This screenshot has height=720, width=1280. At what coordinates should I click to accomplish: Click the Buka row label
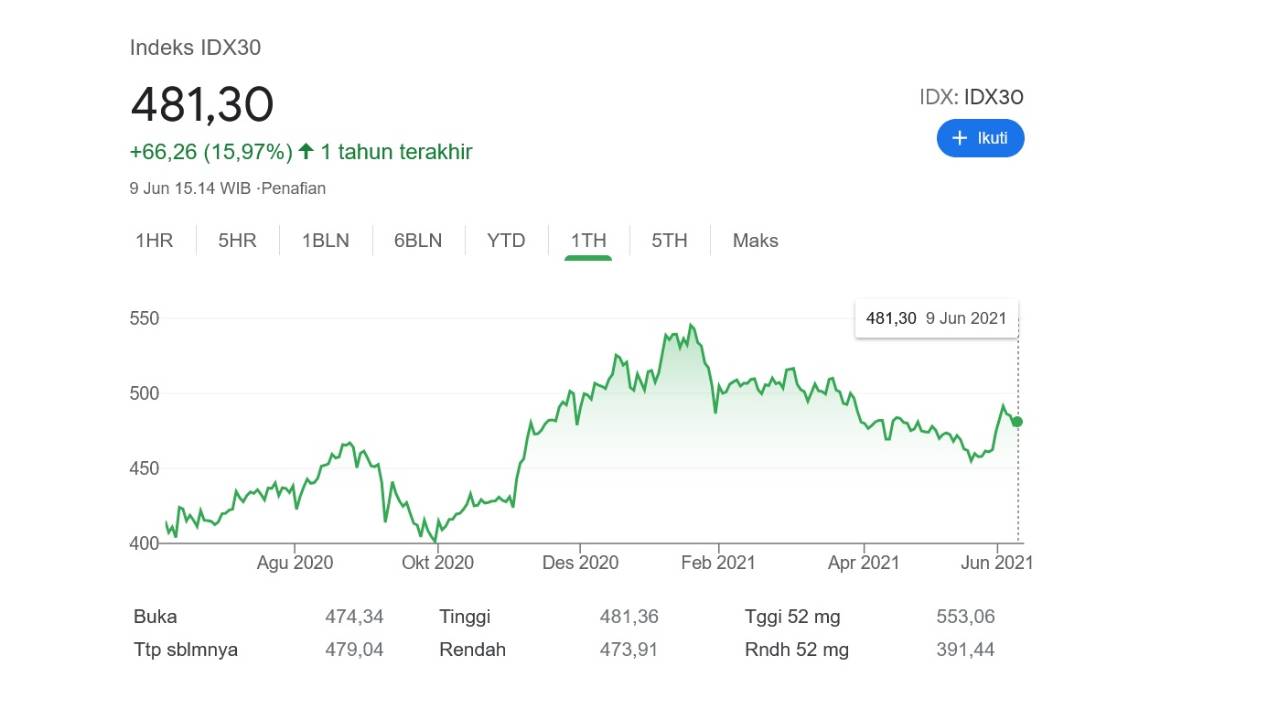coord(155,617)
